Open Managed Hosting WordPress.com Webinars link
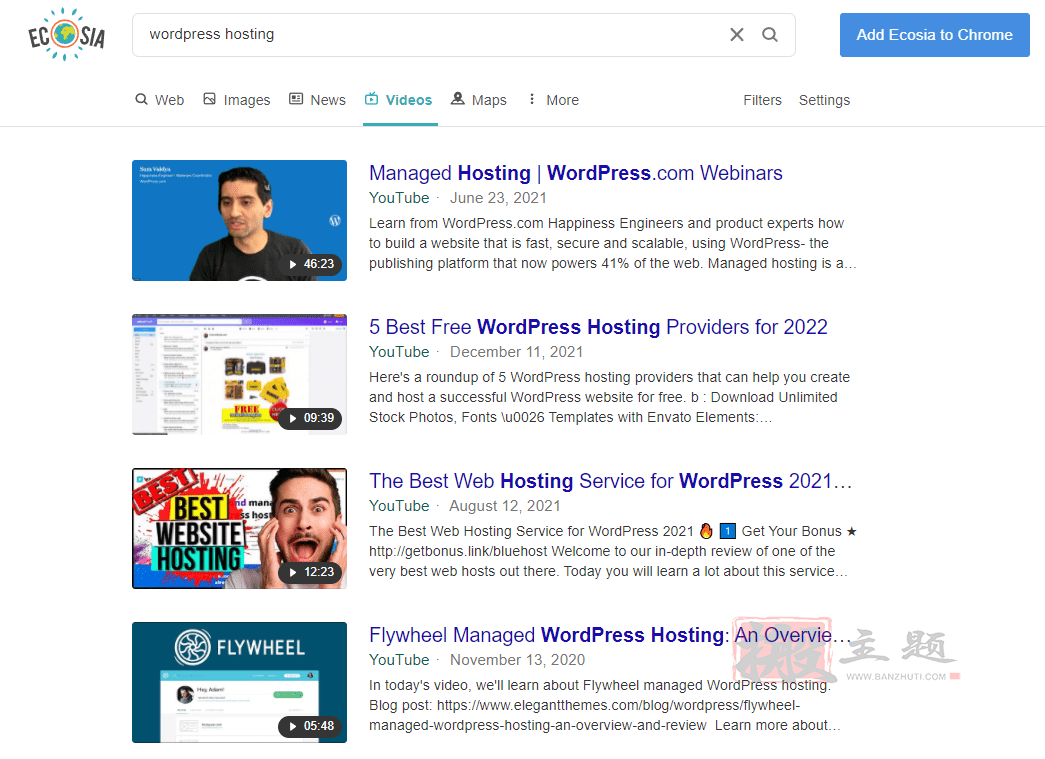The image size is (1045, 759). point(576,173)
